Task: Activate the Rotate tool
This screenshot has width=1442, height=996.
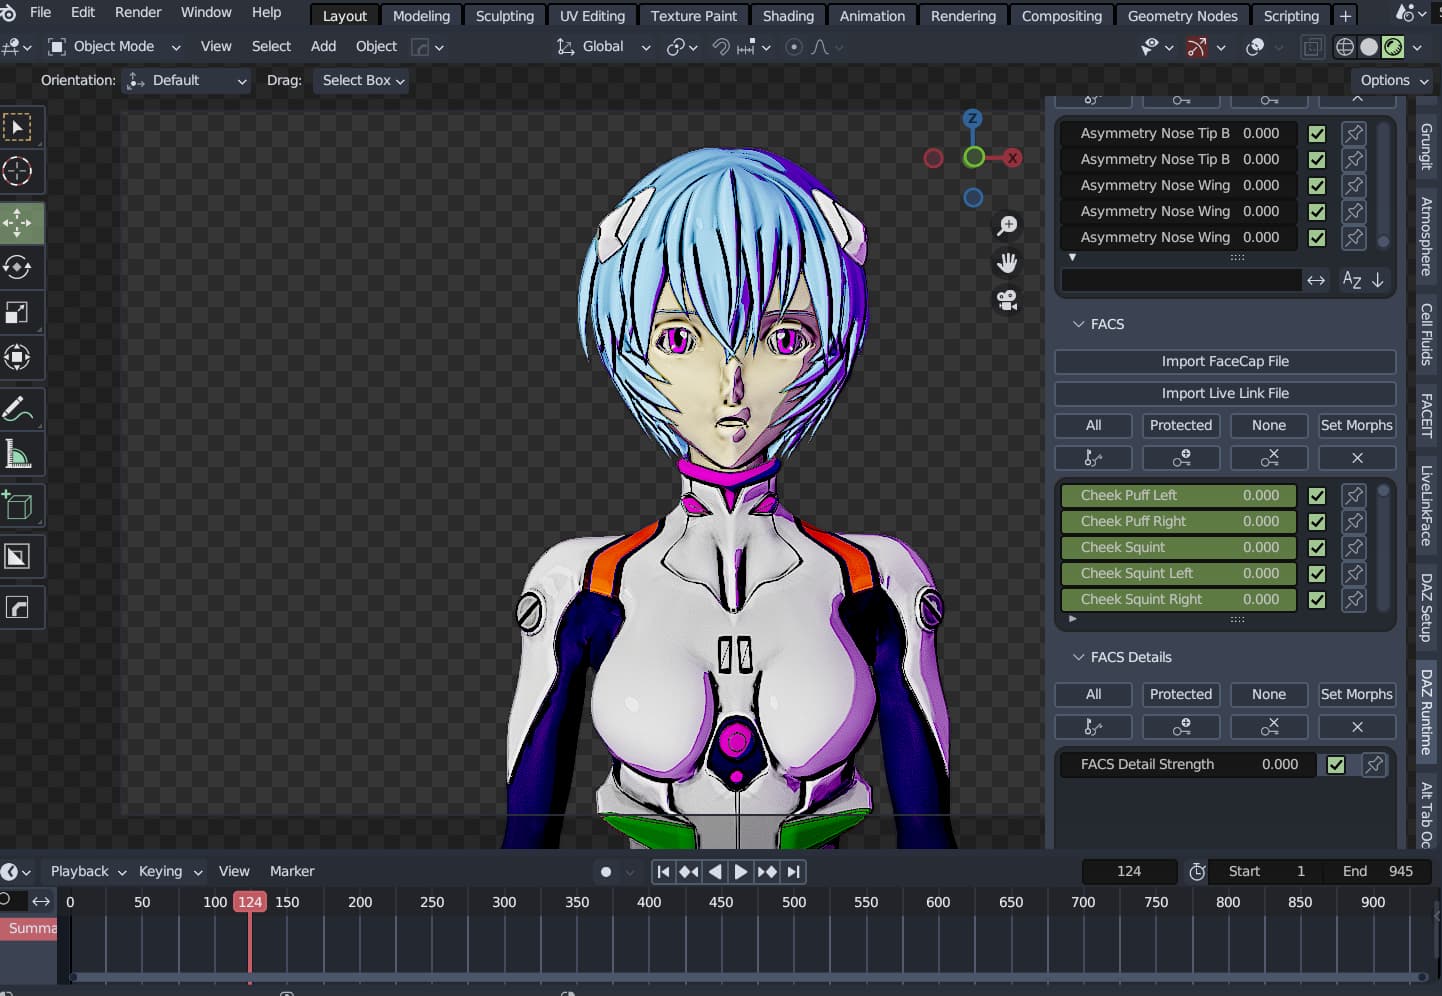Action: 18,268
